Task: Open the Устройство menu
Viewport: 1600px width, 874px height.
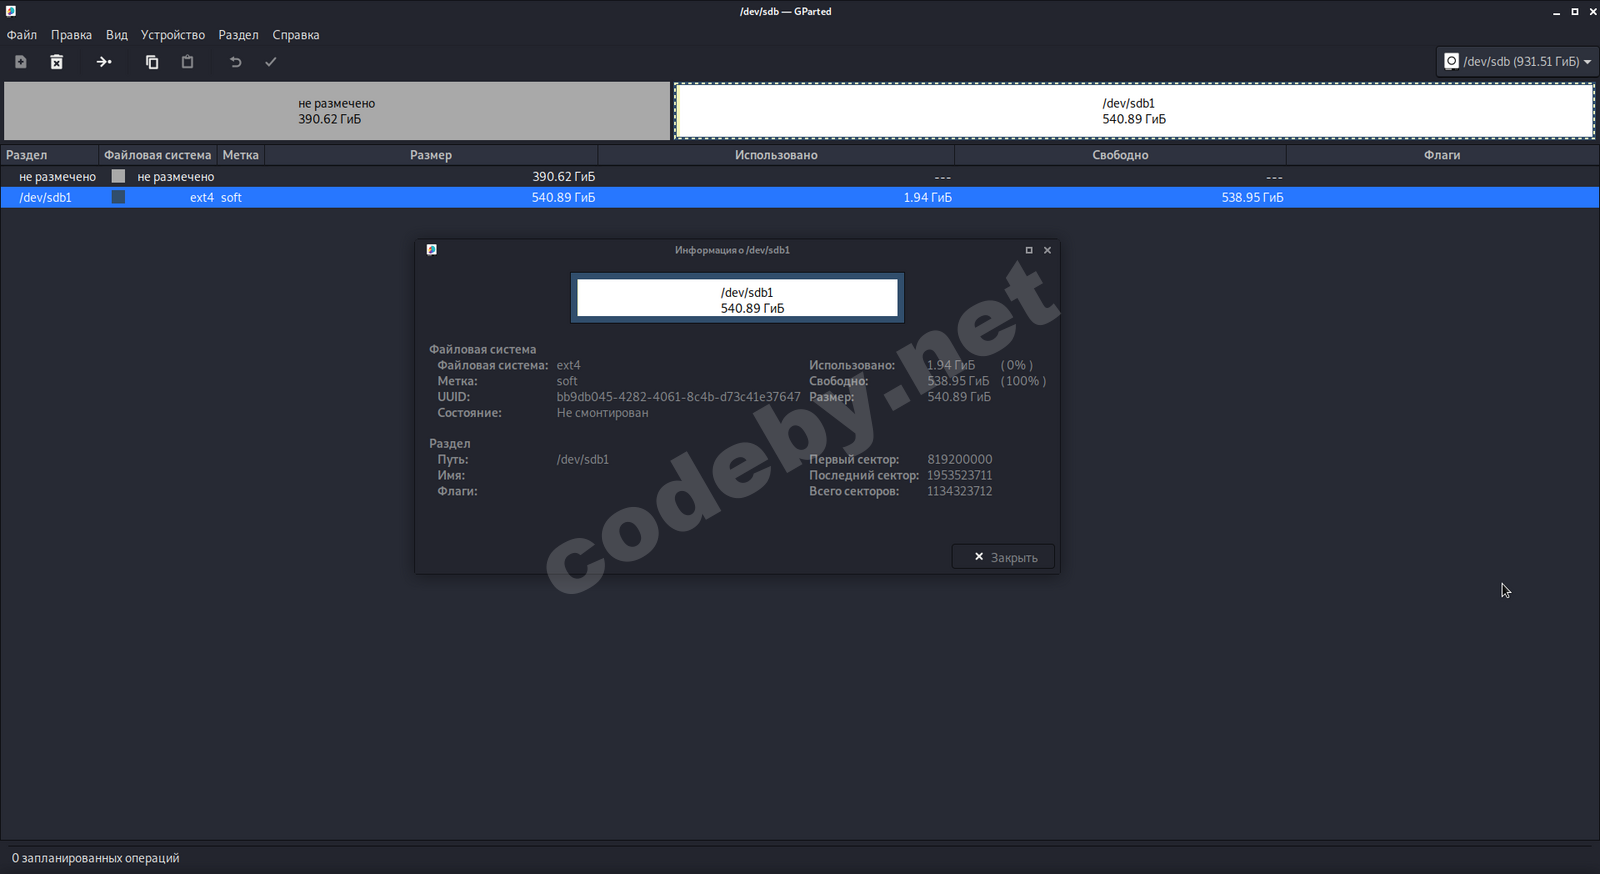Action: pyautogui.click(x=173, y=35)
